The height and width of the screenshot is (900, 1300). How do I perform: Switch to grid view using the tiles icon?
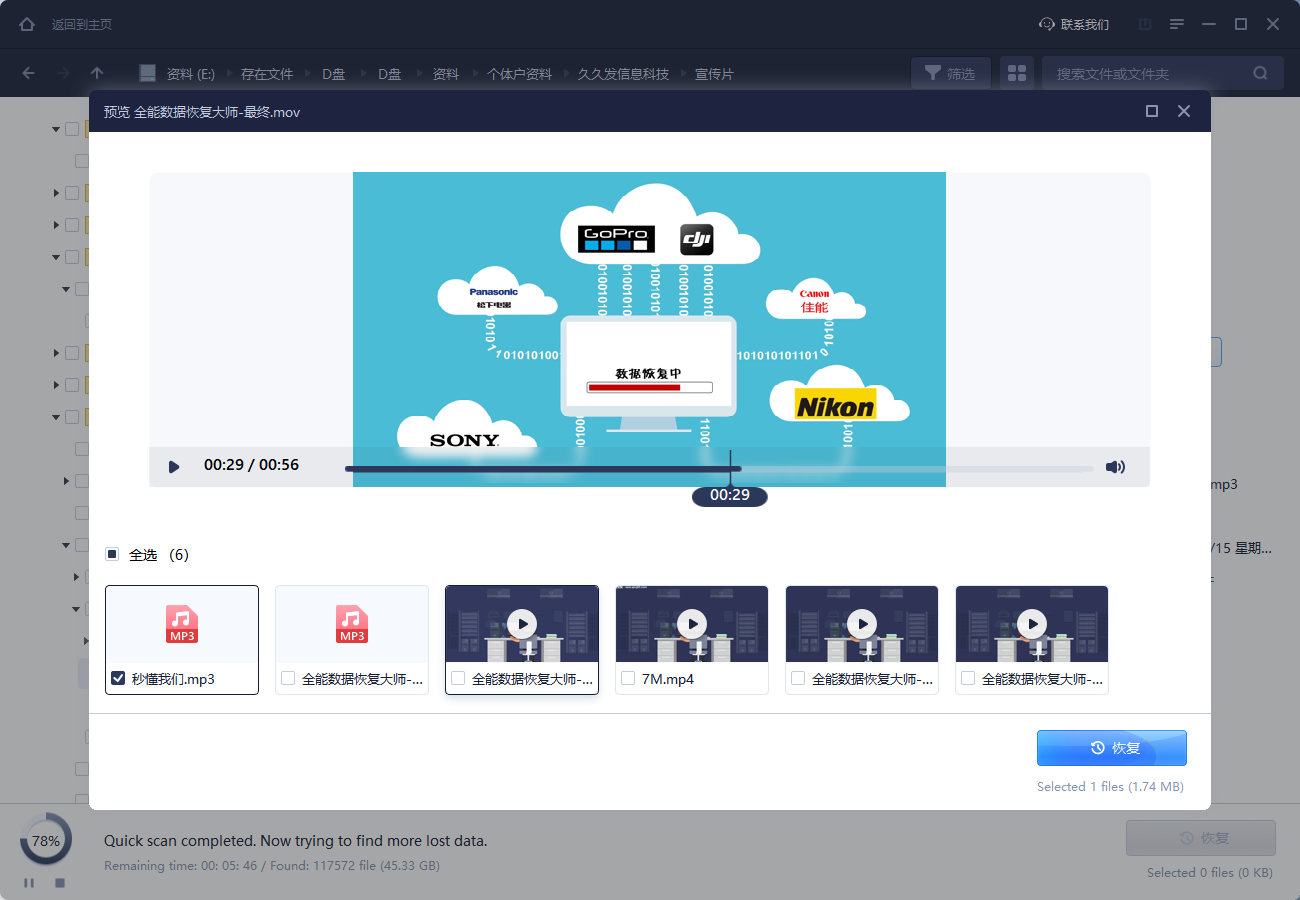tap(1017, 73)
